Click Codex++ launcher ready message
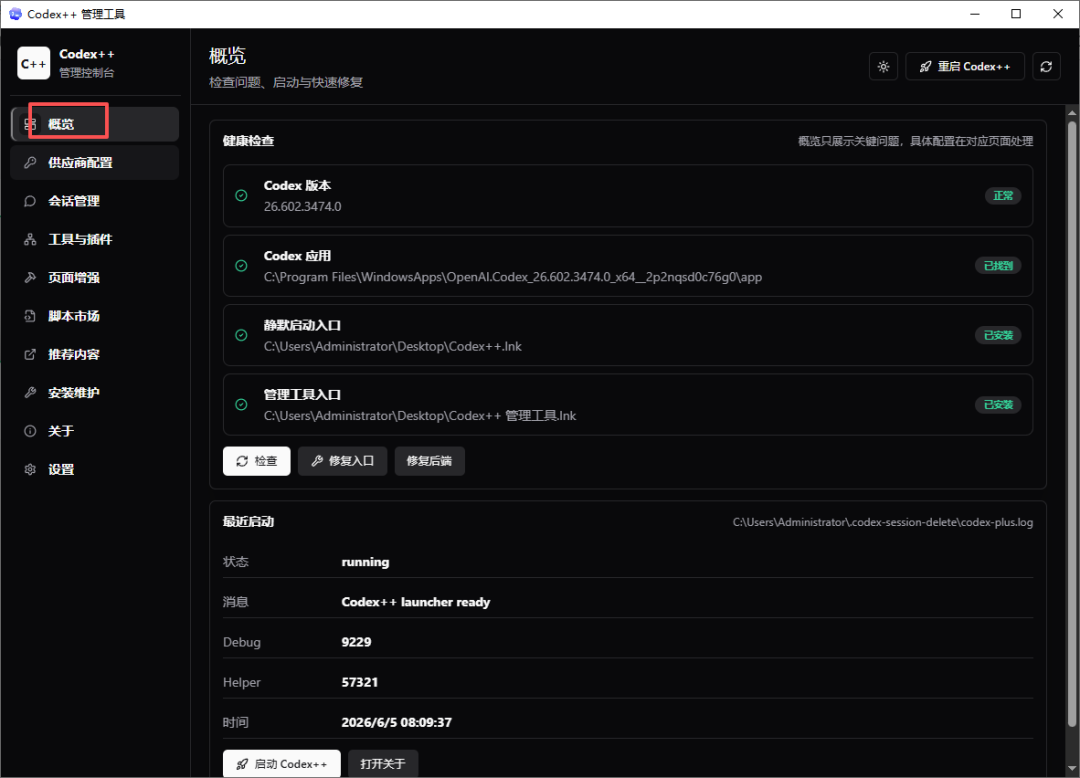The height and width of the screenshot is (778, 1080). pyautogui.click(x=416, y=602)
